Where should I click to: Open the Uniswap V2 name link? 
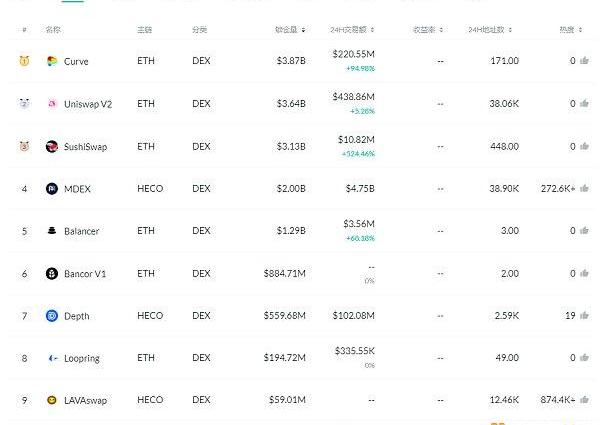tap(88, 104)
